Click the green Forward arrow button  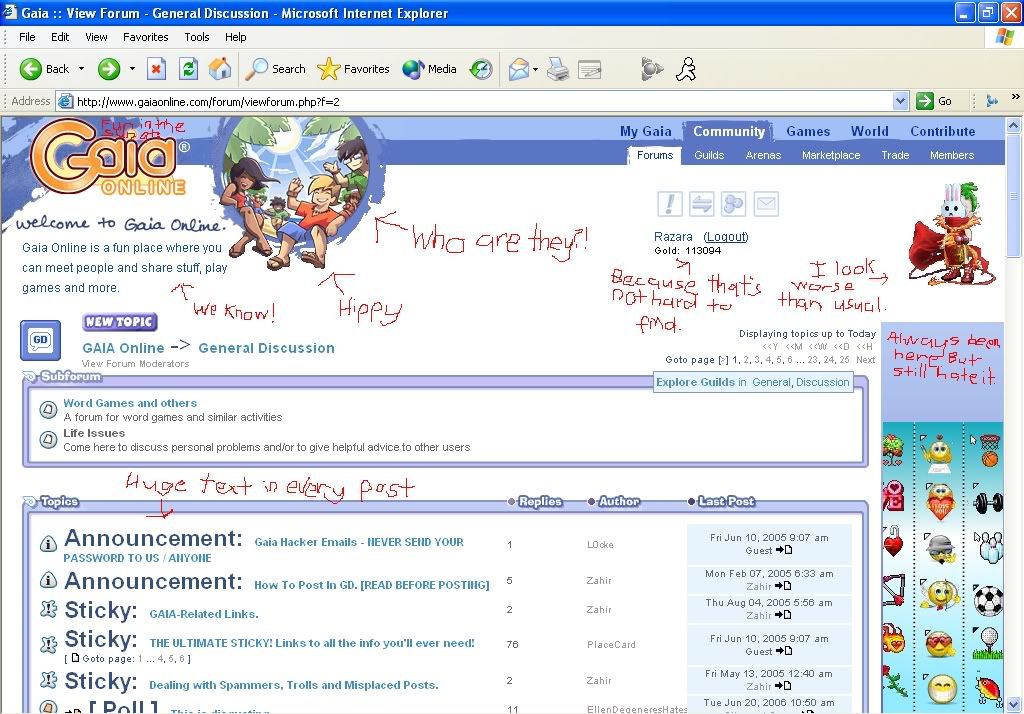[109, 69]
